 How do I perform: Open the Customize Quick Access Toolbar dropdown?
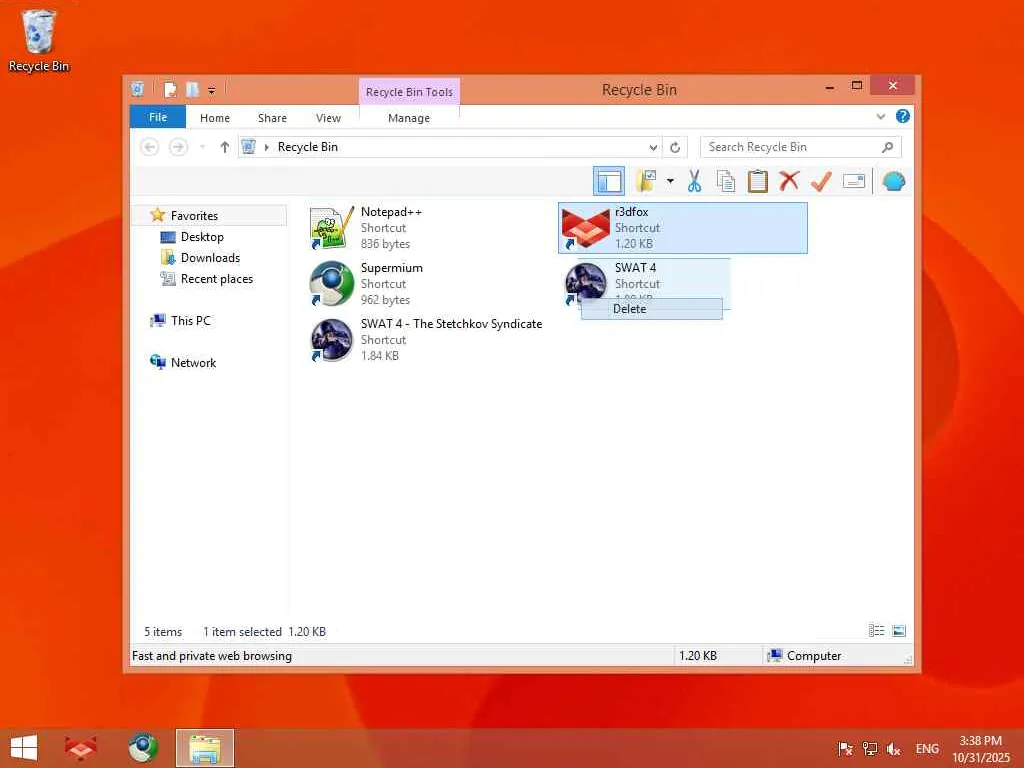(212, 90)
